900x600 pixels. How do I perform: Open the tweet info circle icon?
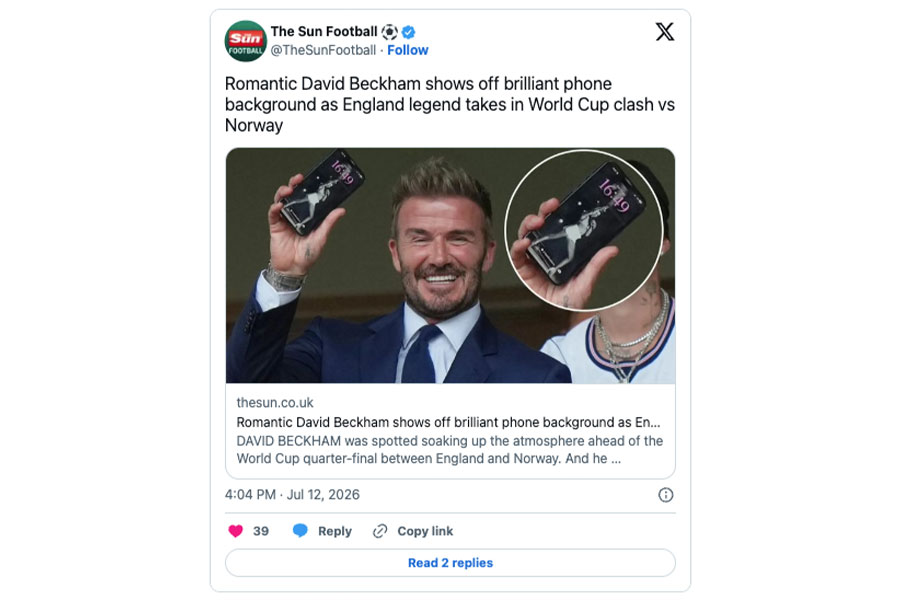(x=665, y=495)
